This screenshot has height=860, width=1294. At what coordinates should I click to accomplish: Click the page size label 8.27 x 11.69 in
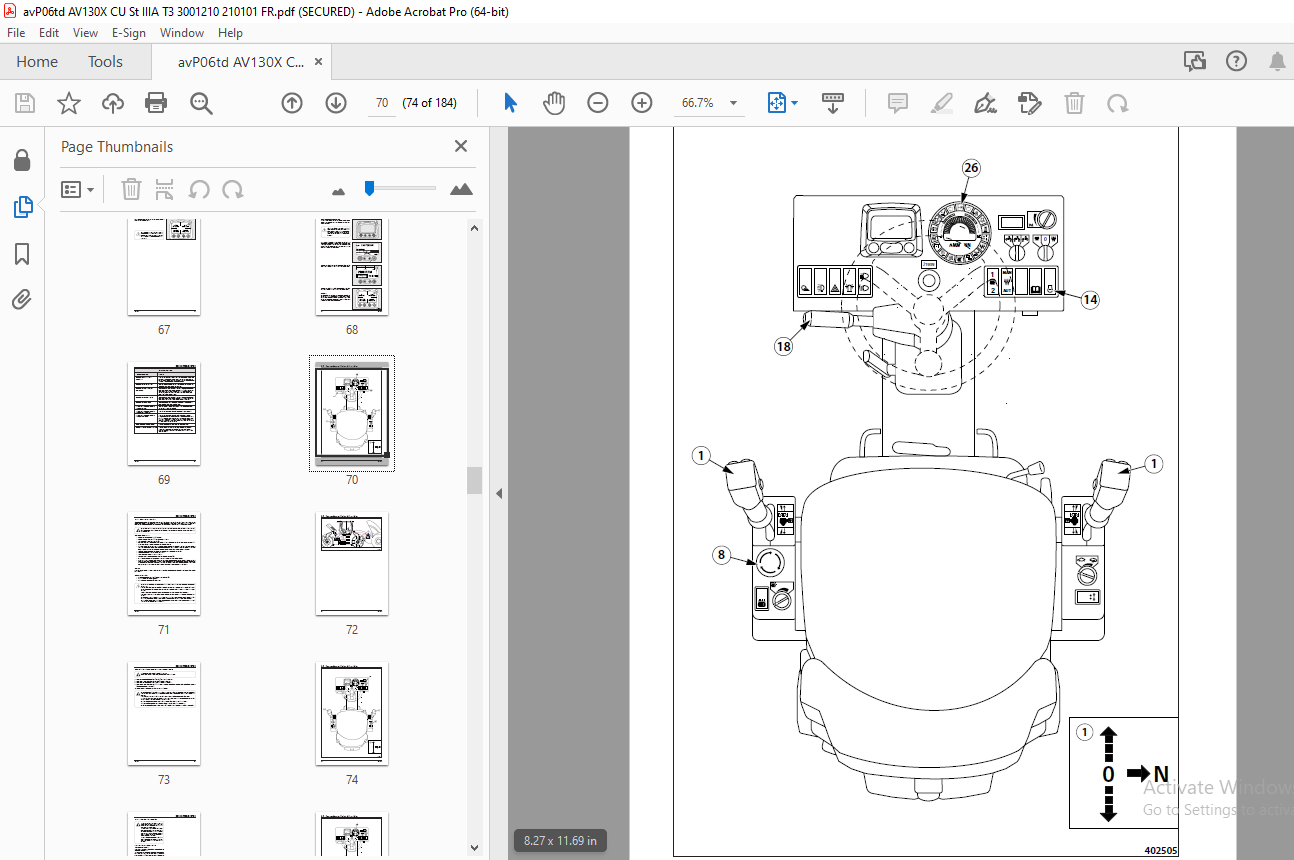pos(560,841)
